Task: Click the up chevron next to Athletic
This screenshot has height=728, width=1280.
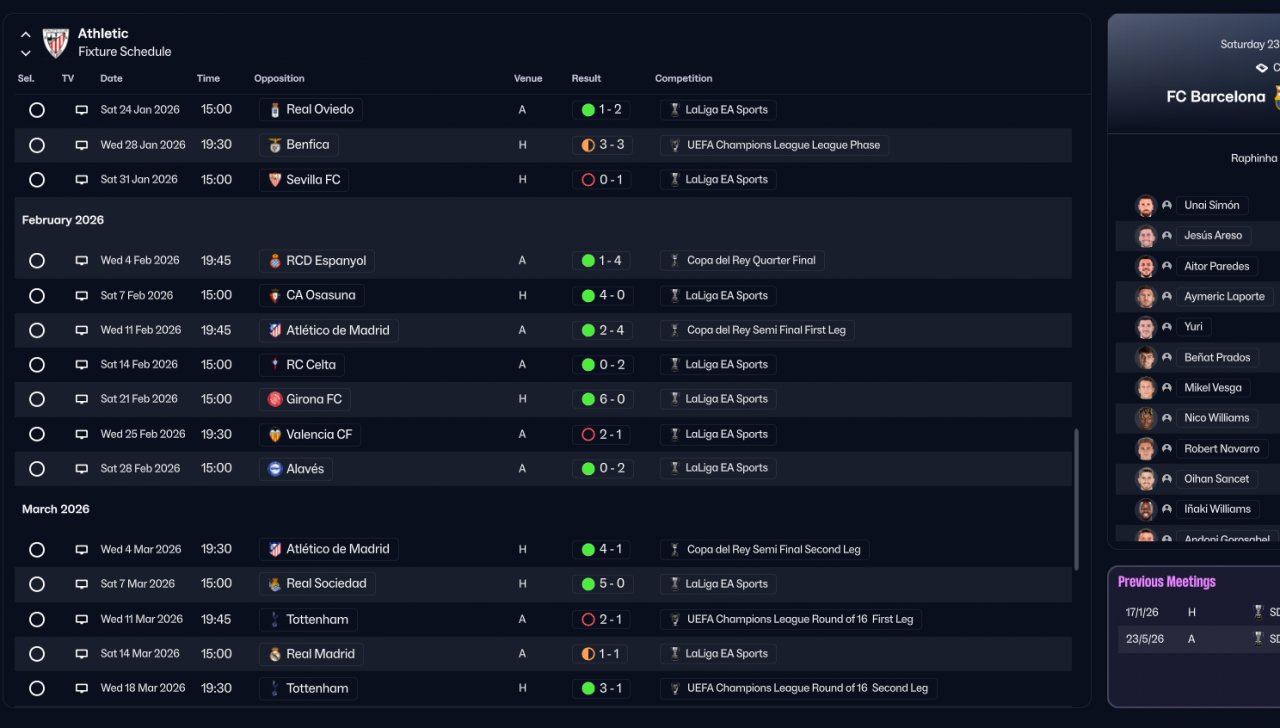Action: click(26, 35)
